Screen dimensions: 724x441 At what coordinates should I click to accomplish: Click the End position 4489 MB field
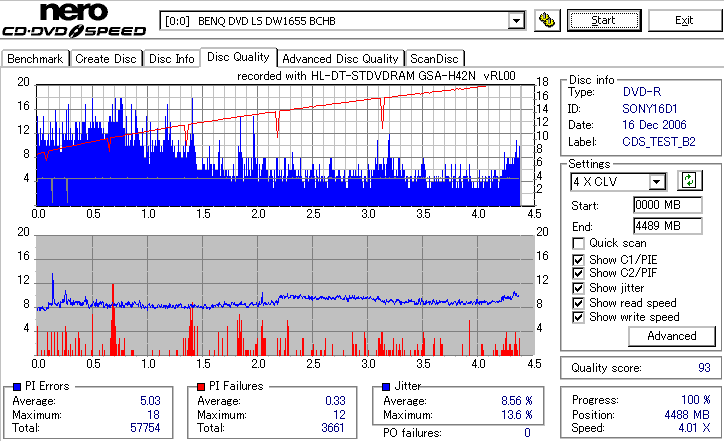click(x=668, y=226)
